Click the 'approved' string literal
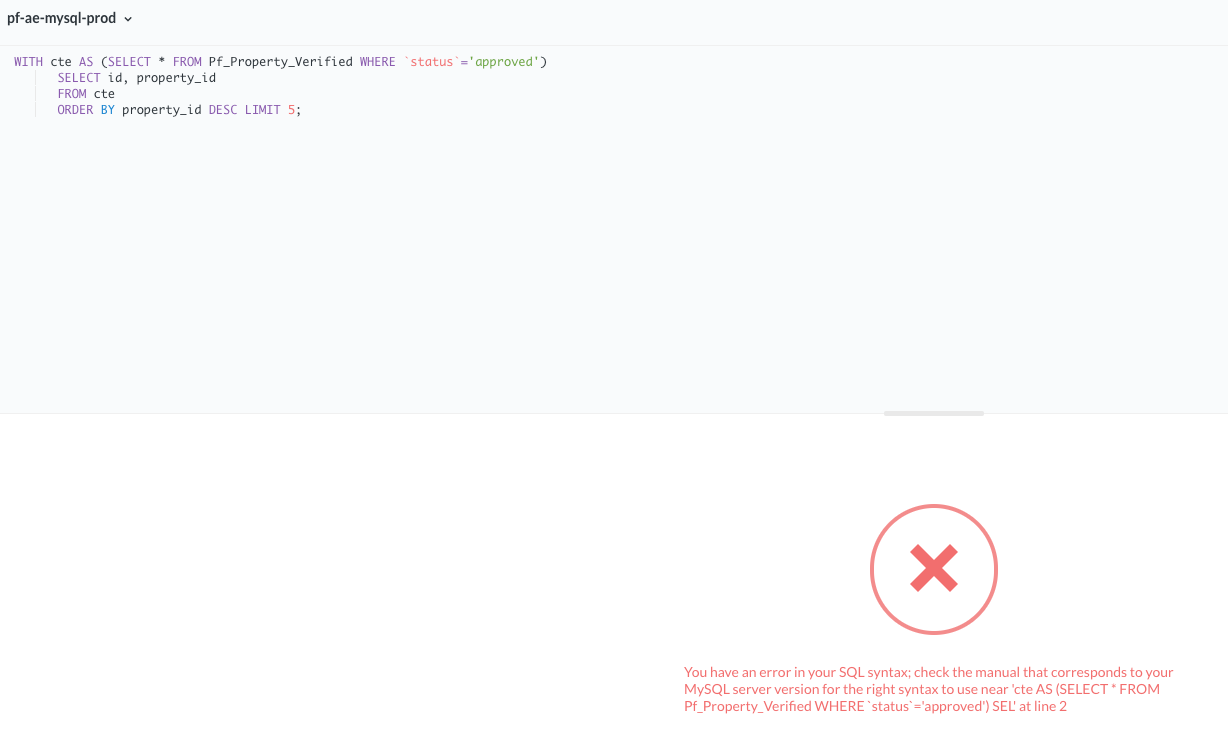Image resolution: width=1228 pixels, height=743 pixels. coord(504,62)
